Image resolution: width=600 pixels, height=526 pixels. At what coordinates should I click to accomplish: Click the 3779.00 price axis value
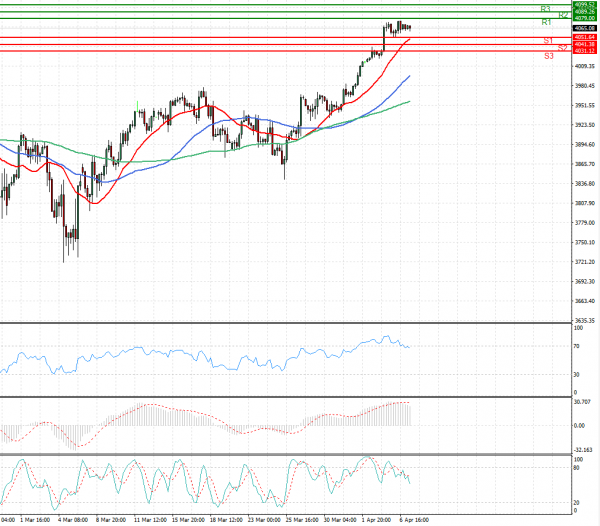pos(585,223)
